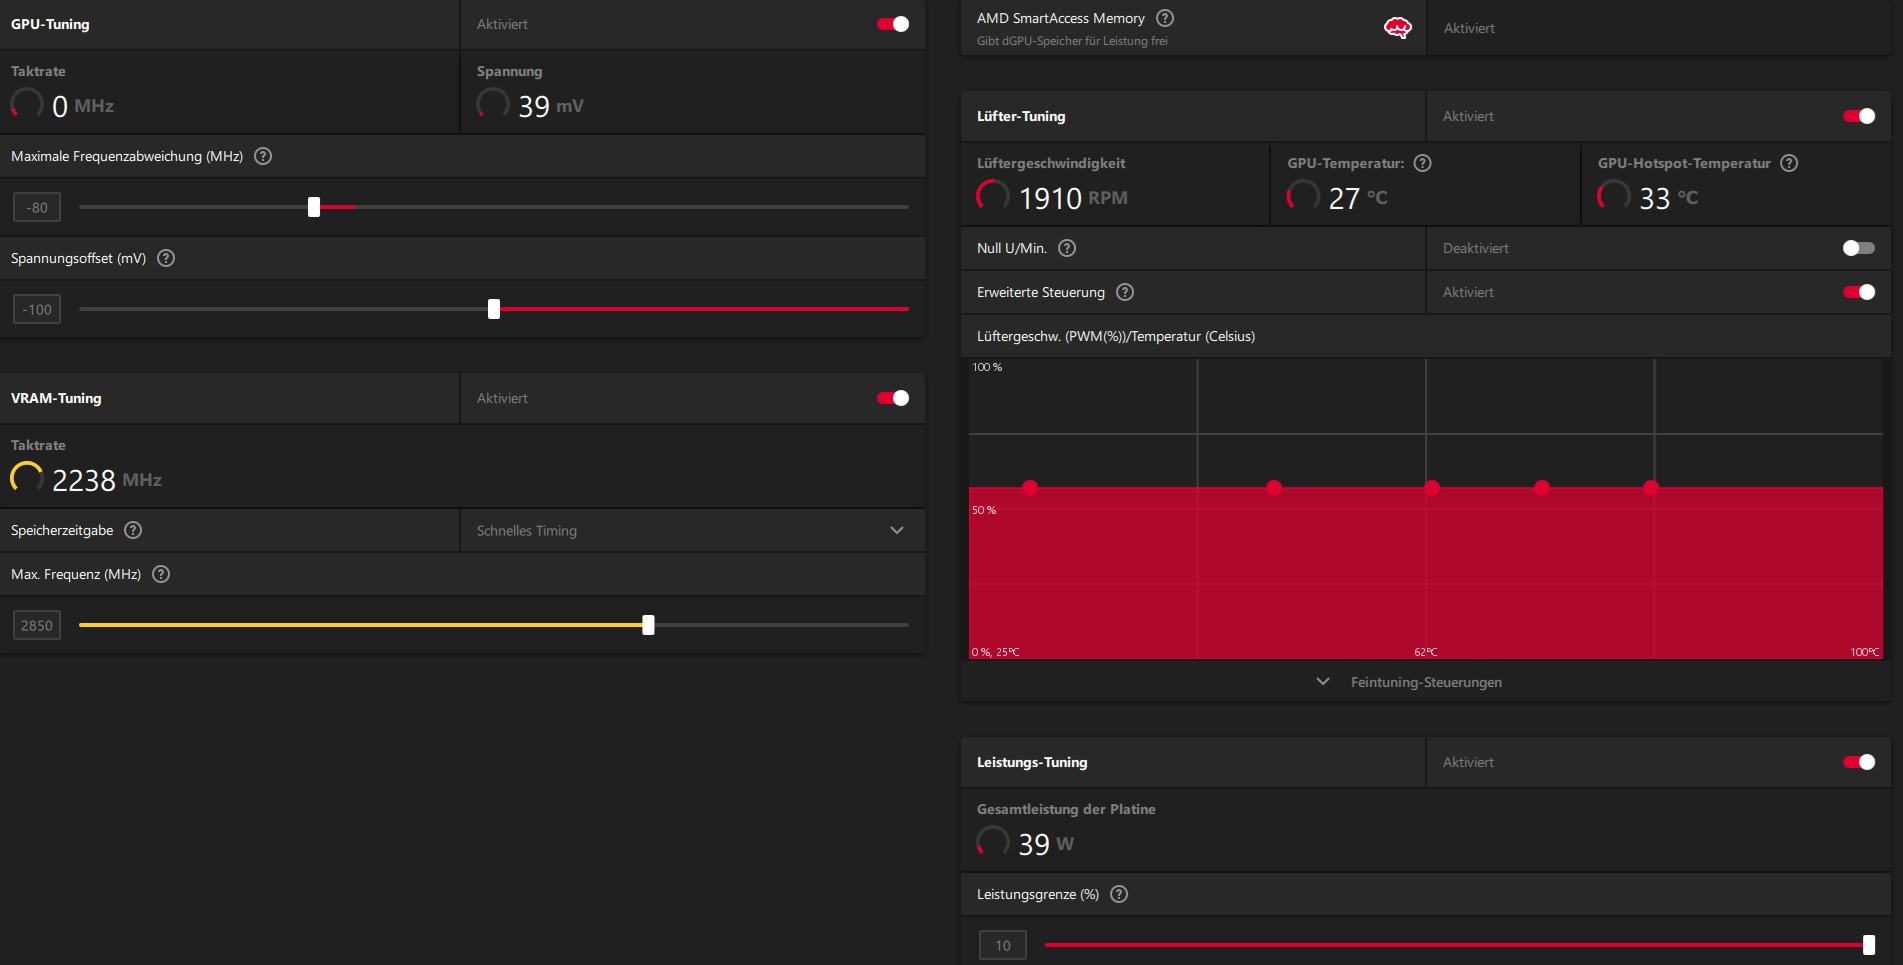Click the voltage reading 39 mV

551,106
